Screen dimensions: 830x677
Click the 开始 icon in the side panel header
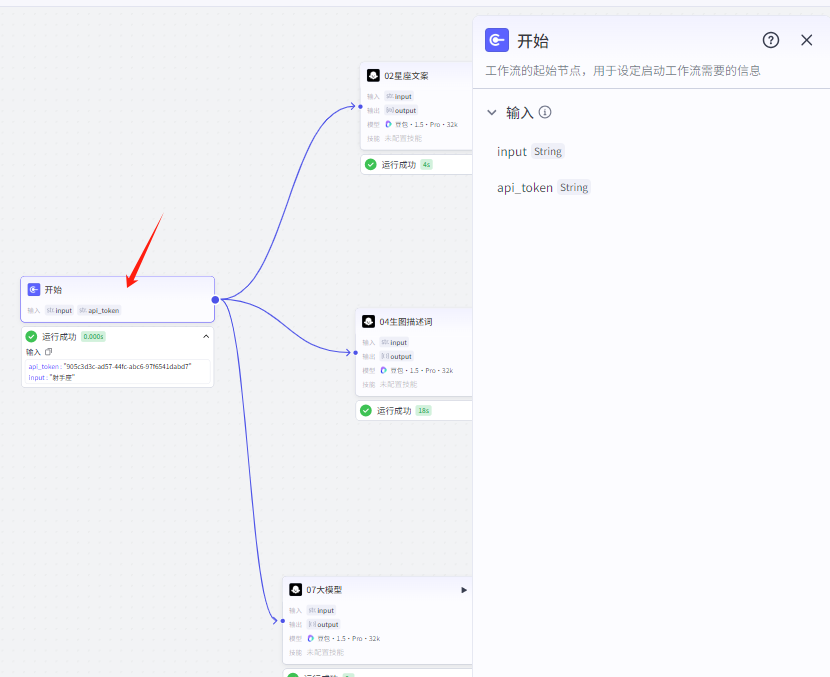point(497,40)
